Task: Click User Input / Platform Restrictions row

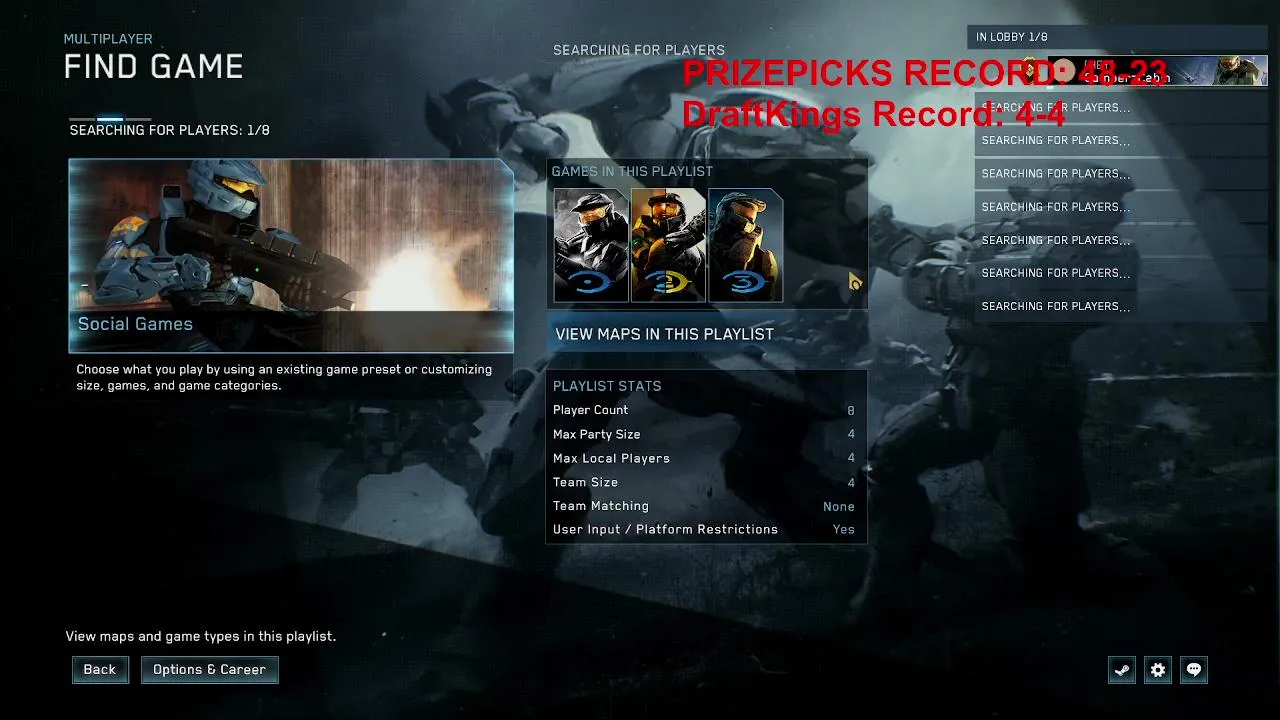Action: [x=704, y=529]
